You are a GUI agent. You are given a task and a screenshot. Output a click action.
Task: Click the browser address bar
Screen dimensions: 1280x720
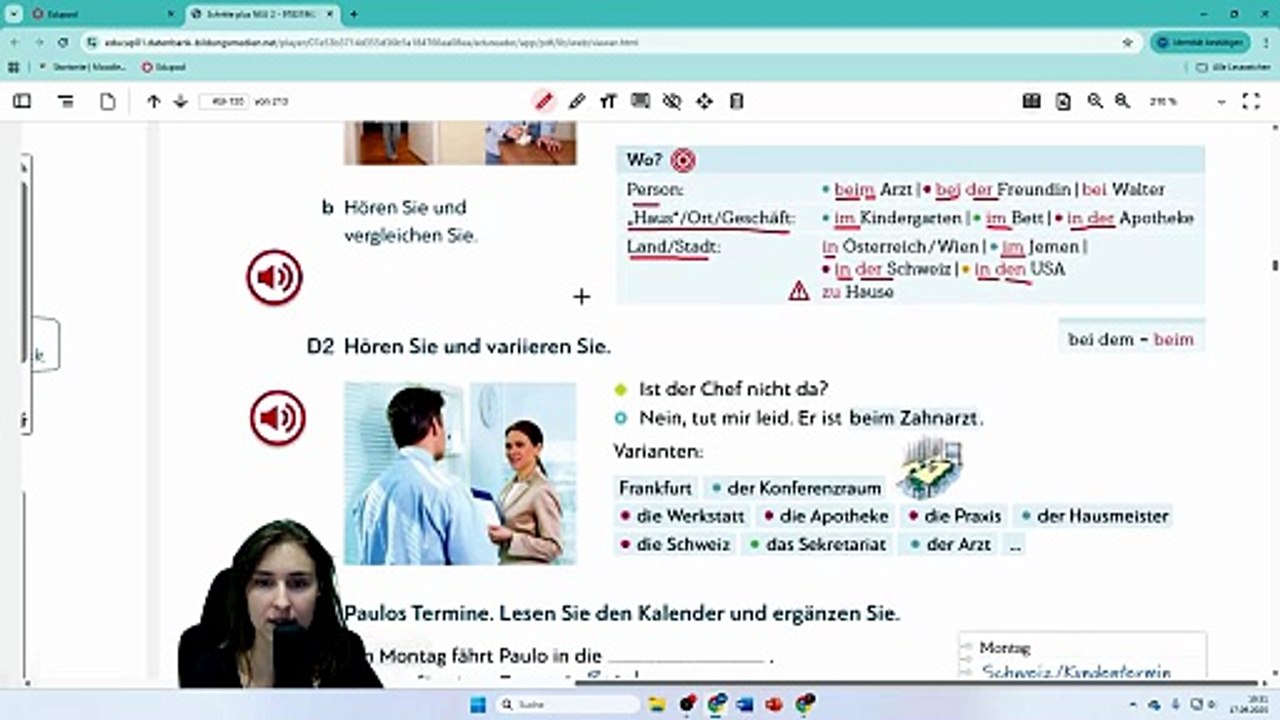(600, 43)
